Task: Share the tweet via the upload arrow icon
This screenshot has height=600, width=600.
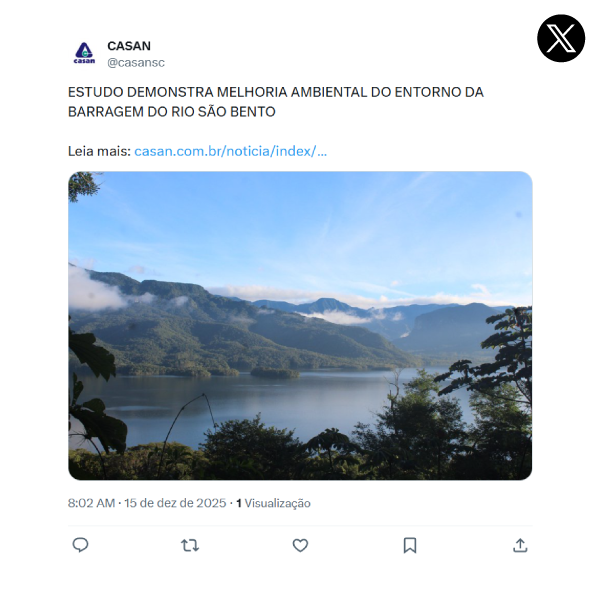Action: tap(520, 545)
